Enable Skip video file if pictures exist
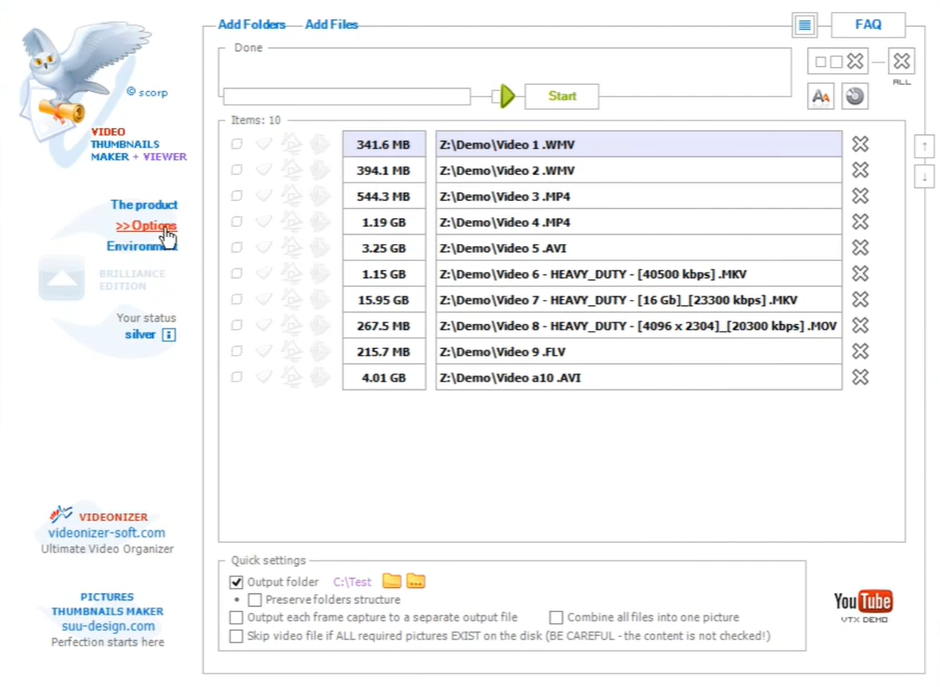The height and width of the screenshot is (687, 940). point(236,635)
